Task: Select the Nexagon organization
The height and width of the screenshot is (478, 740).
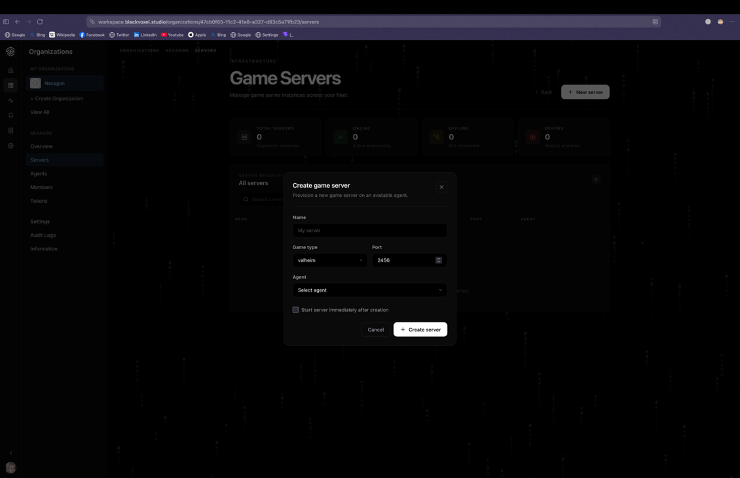Action: [x=65, y=83]
